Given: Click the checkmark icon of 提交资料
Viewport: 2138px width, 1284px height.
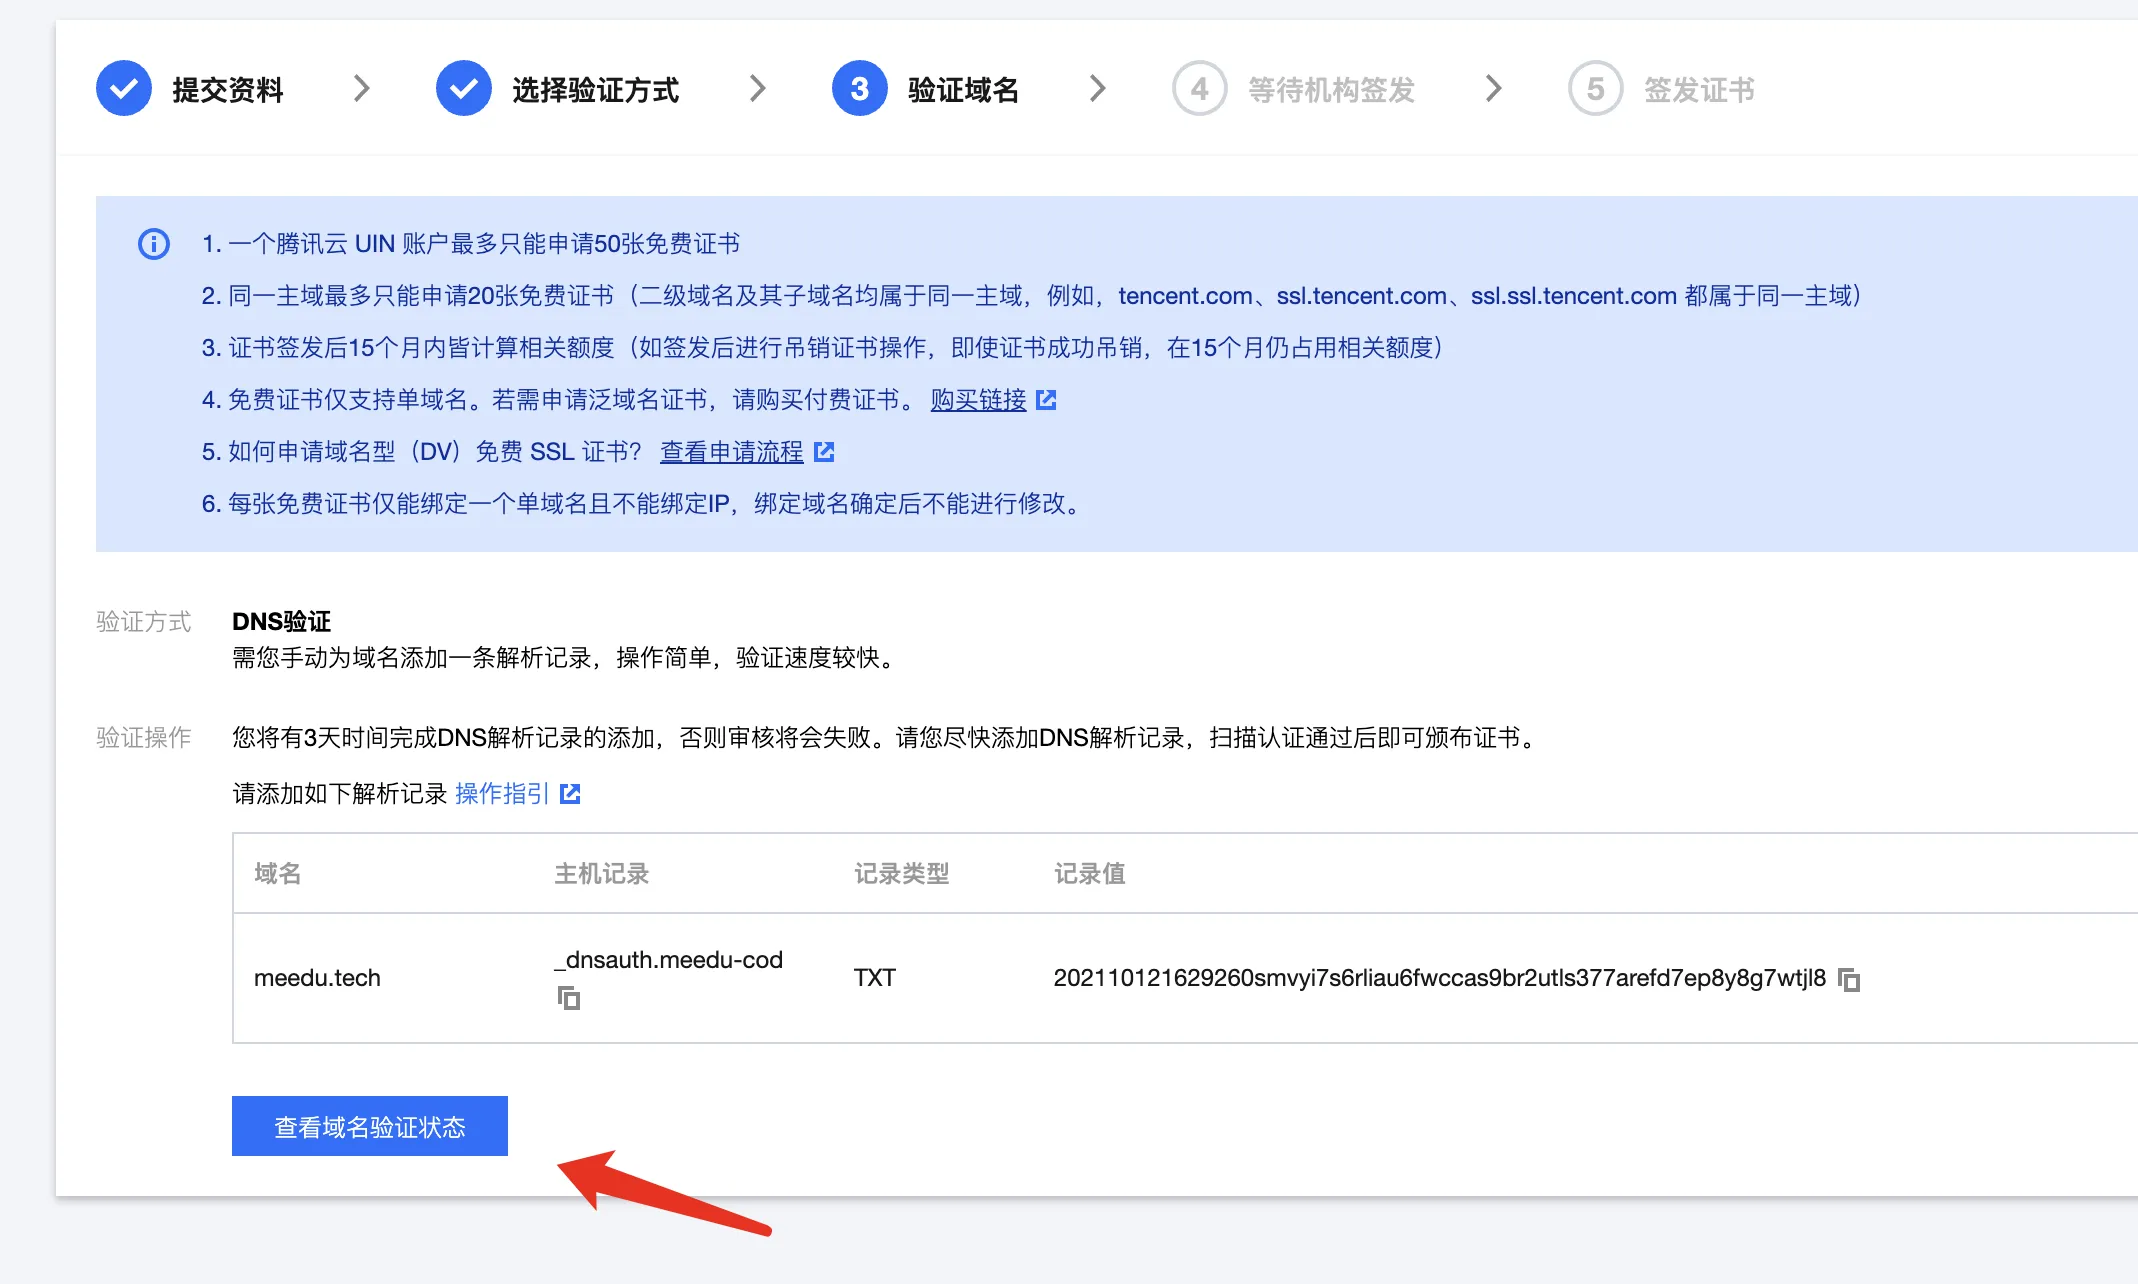Looking at the screenshot, I should click(124, 89).
